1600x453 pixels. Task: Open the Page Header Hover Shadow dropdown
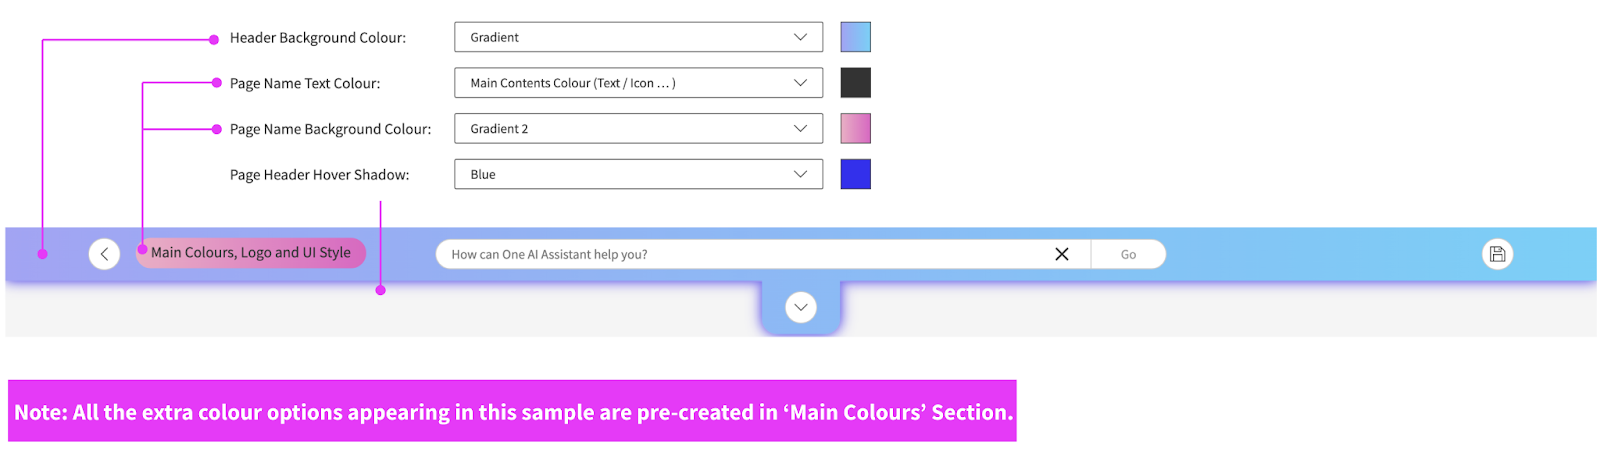(x=638, y=174)
